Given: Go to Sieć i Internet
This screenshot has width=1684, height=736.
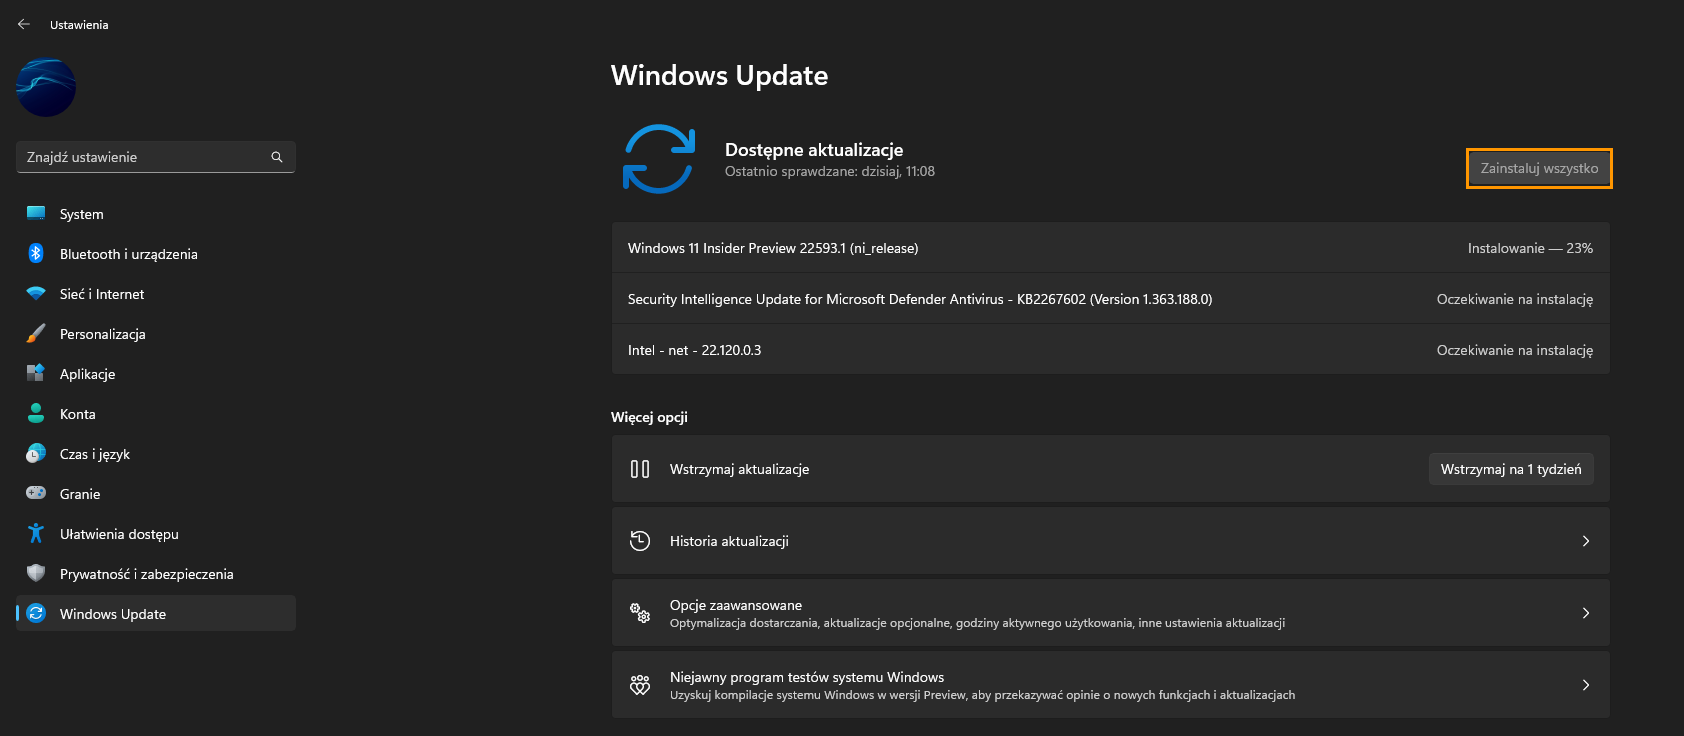Looking at the screenshot, I should click(156, 294).
